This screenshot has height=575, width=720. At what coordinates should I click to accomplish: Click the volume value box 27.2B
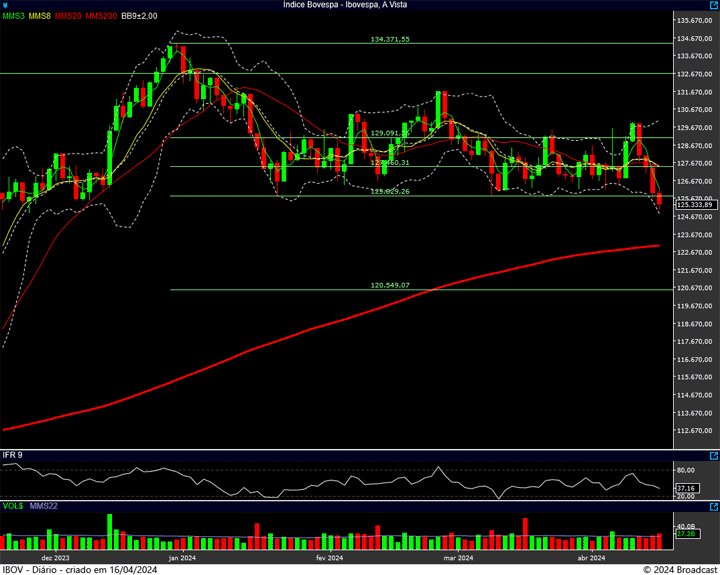[685, 534]
